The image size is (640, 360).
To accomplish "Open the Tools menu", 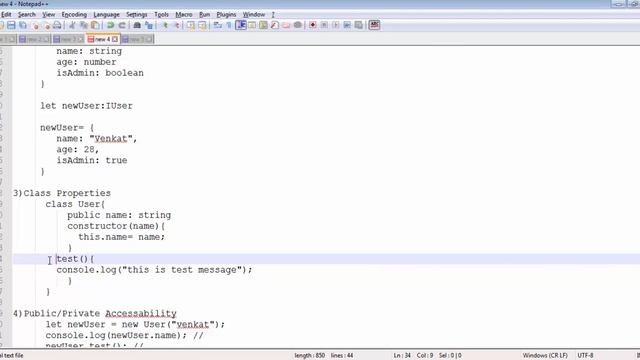I will [x=161, y=14].
